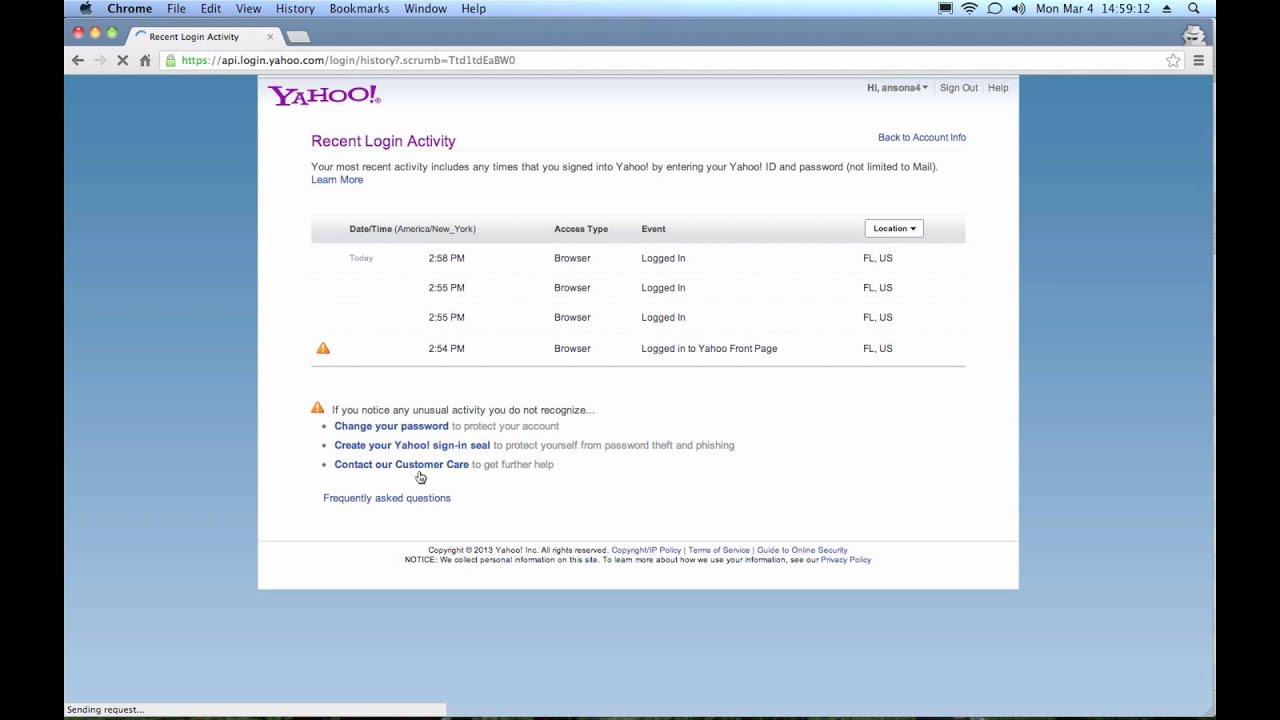
Task: Click the eject icon in menu bar
Action: click(x=1167, y=9)
